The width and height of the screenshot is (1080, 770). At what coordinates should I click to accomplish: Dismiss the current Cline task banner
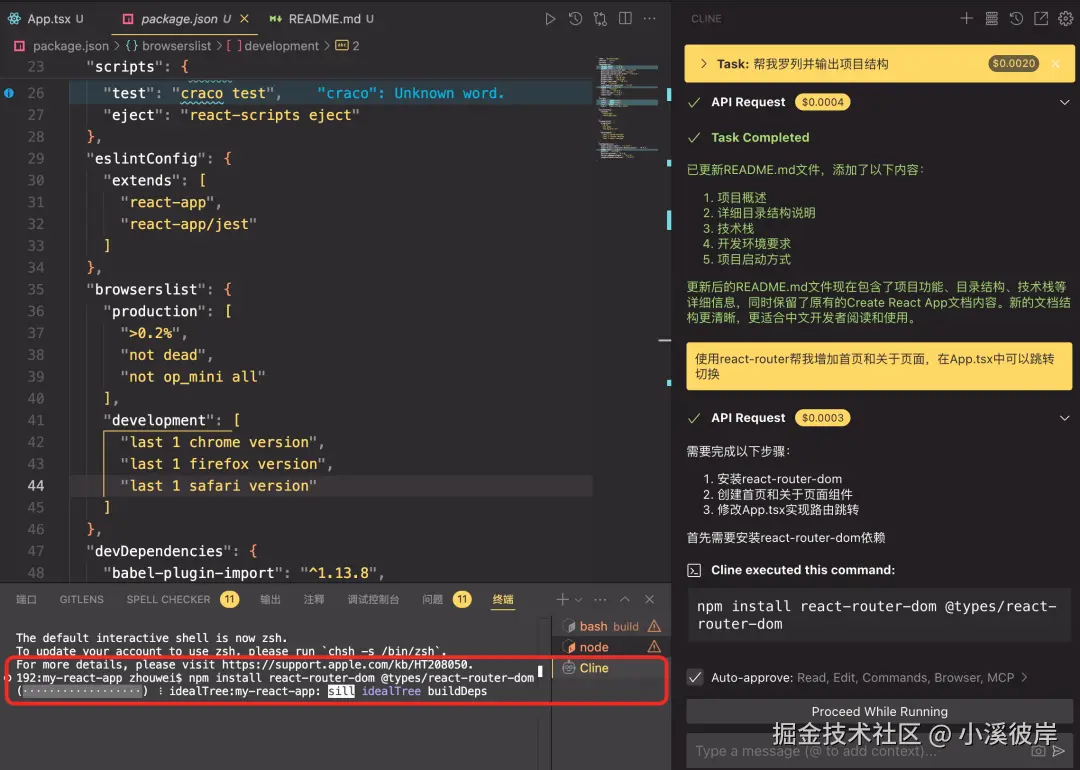click(x=1055, y=63)
